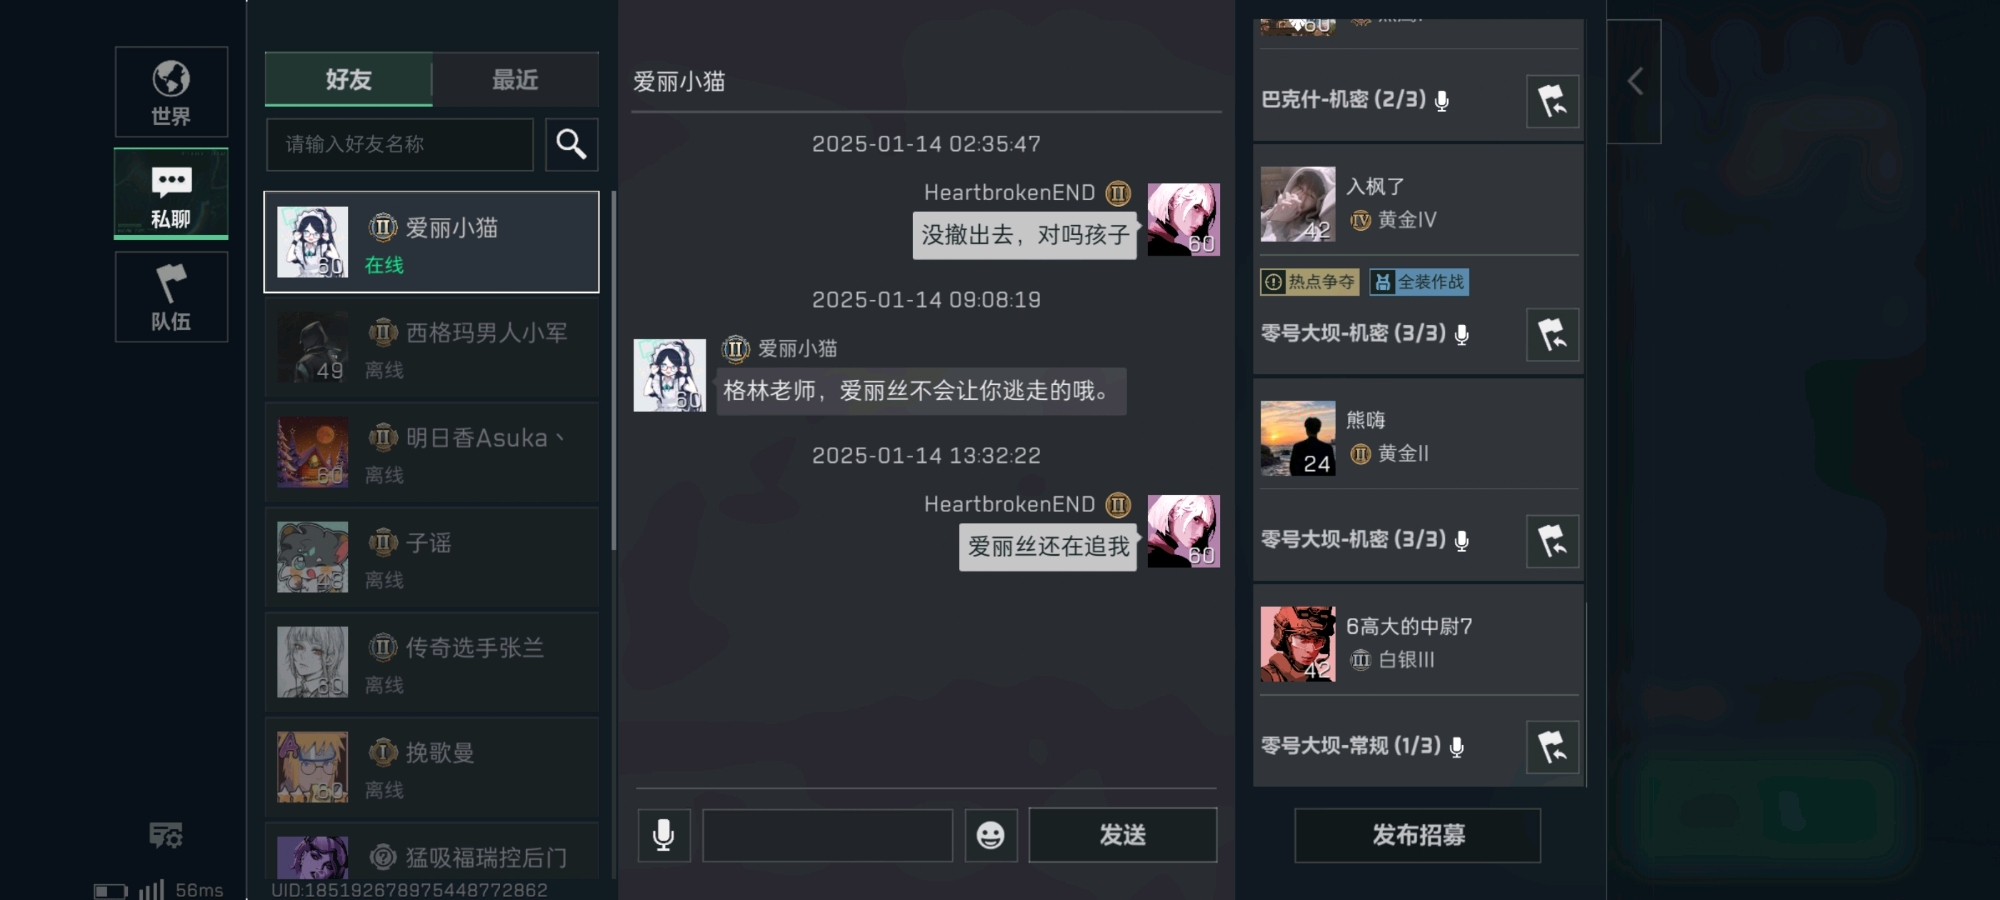Join 熊嗨's 零号大坝-机密 team via the flag icon
Image resolution: width=2000 pixels, height=900 pixels.
point(1553,541)
